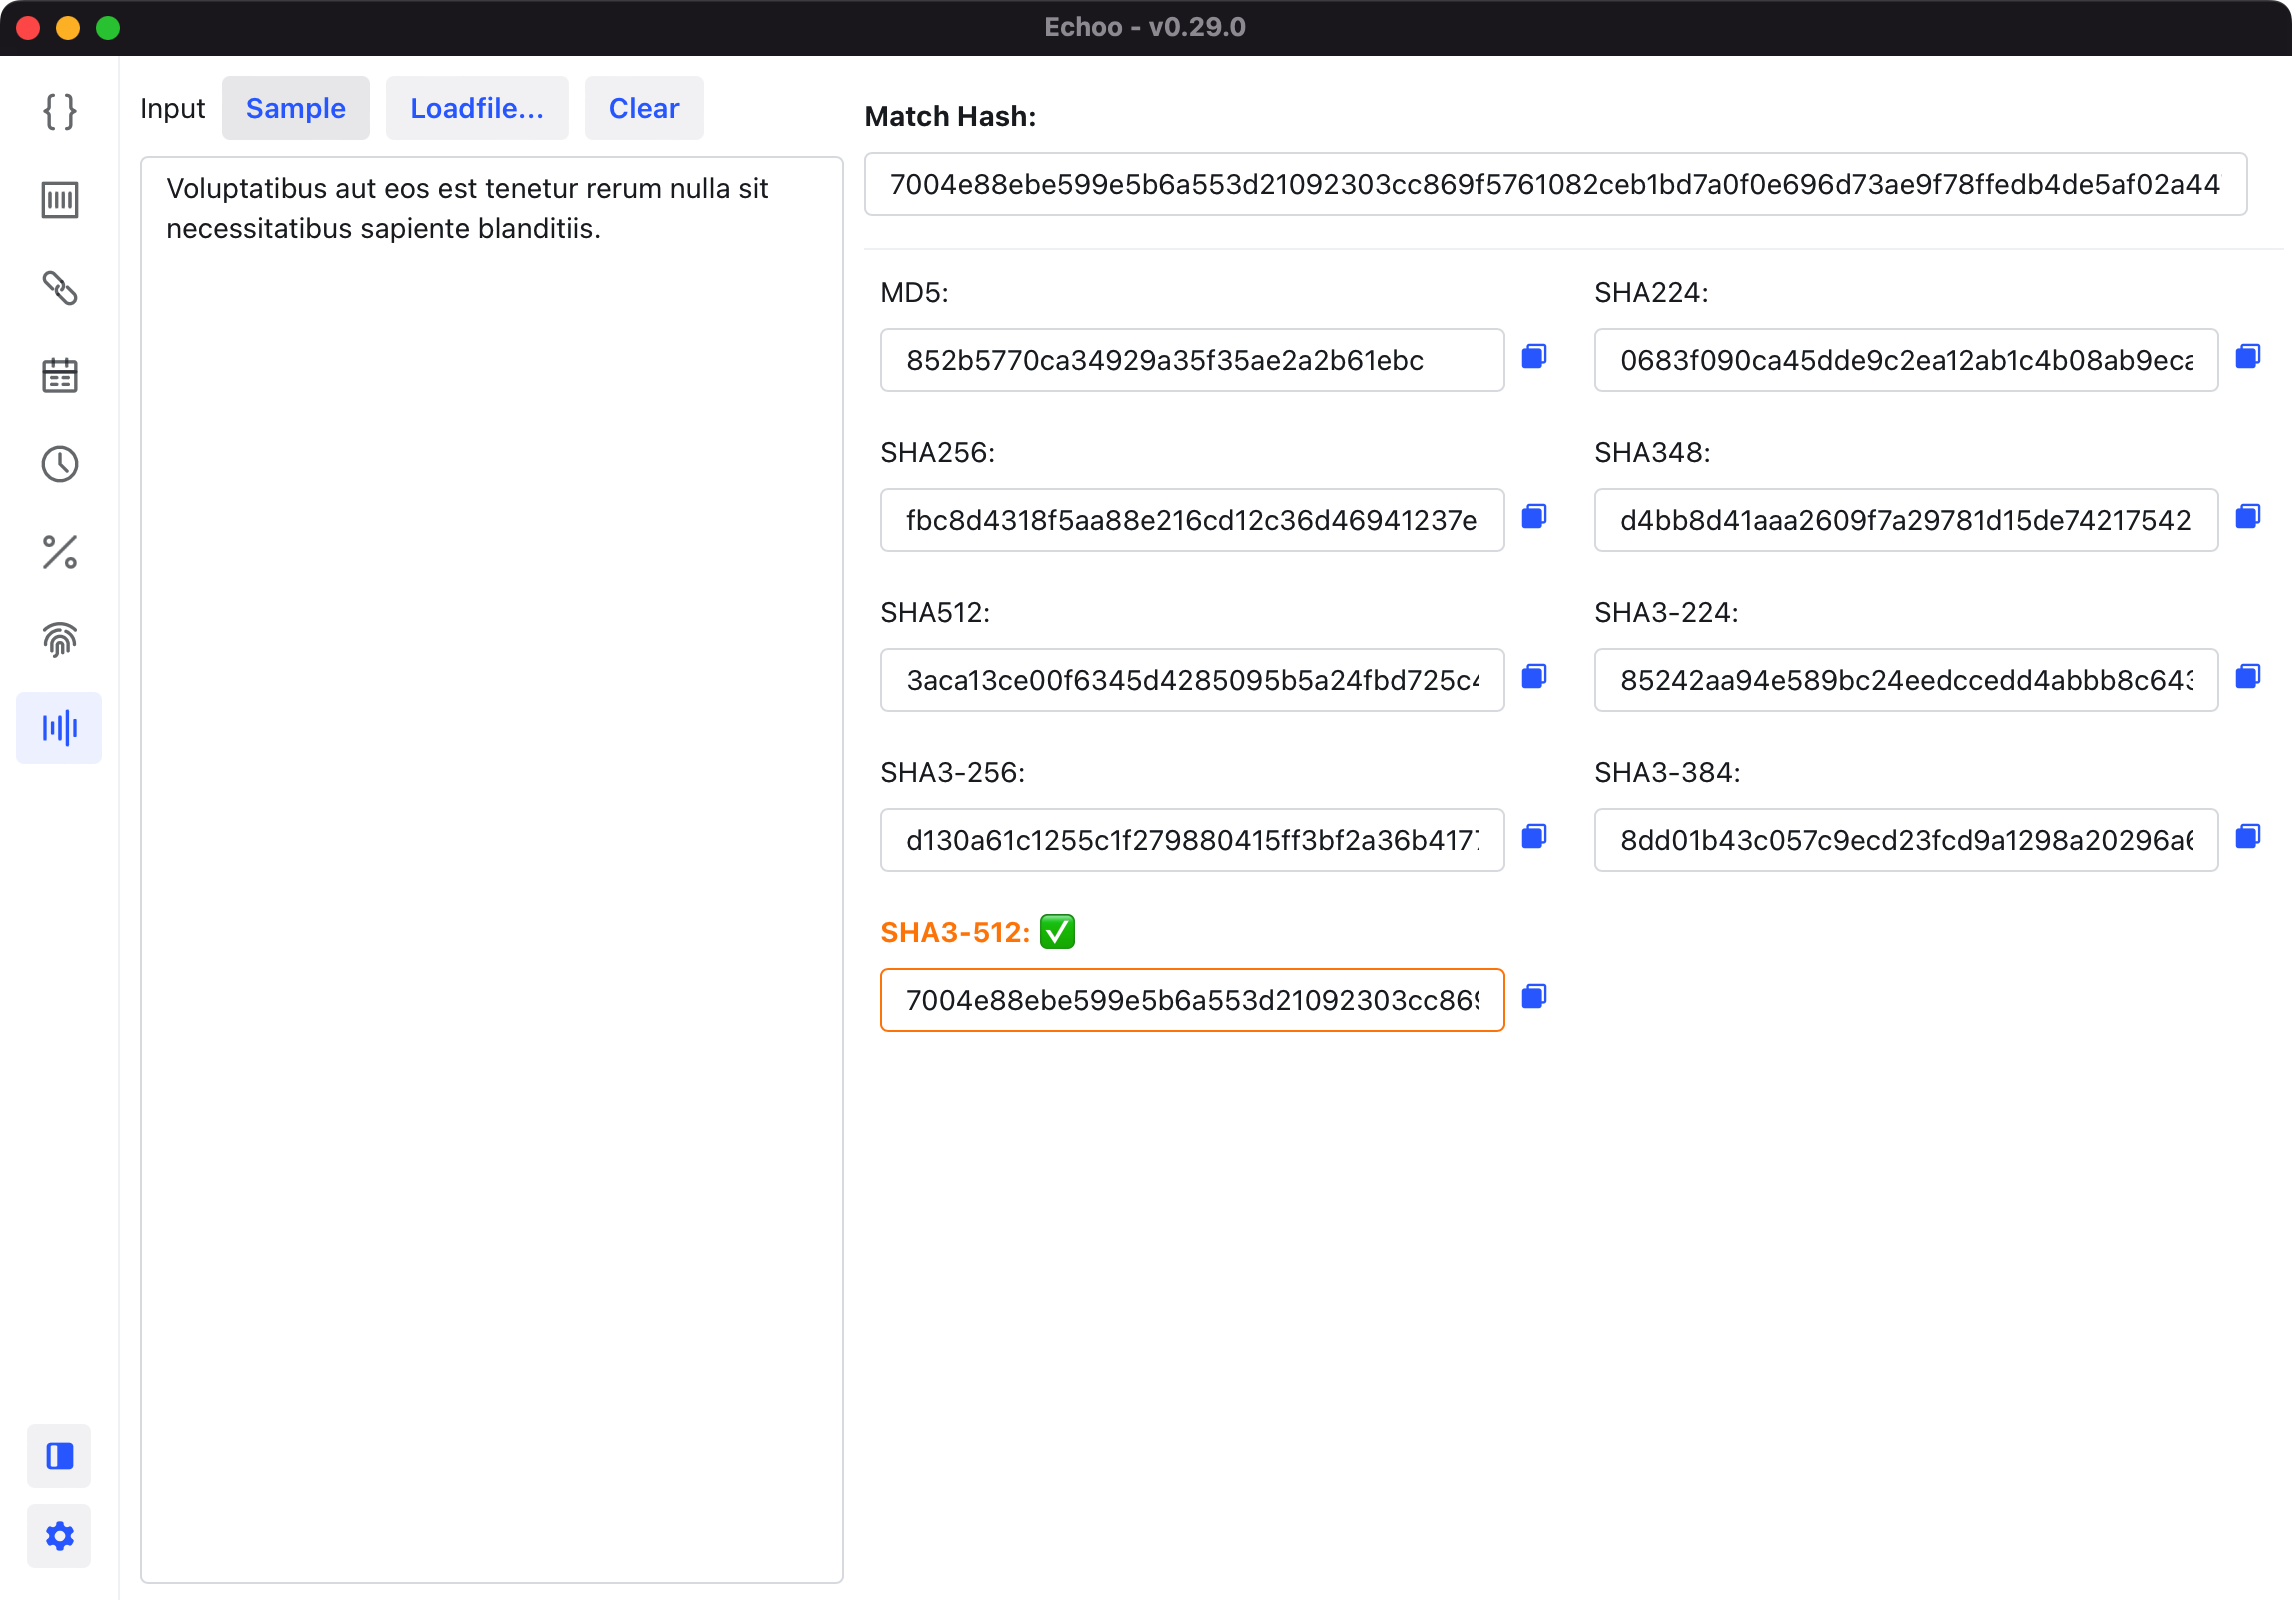
Task: Click the SHA256 output field
Action: 1192,520
